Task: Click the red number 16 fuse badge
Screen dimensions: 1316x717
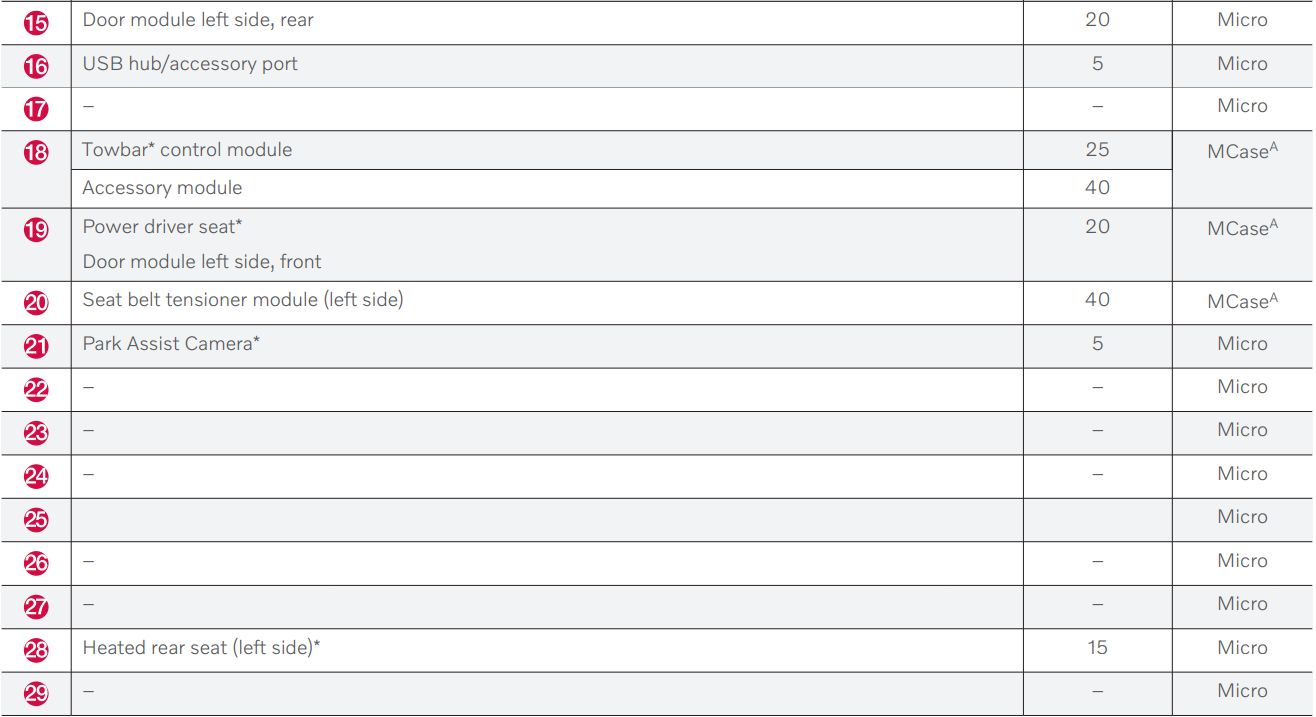Action: (x=36, y=66)
